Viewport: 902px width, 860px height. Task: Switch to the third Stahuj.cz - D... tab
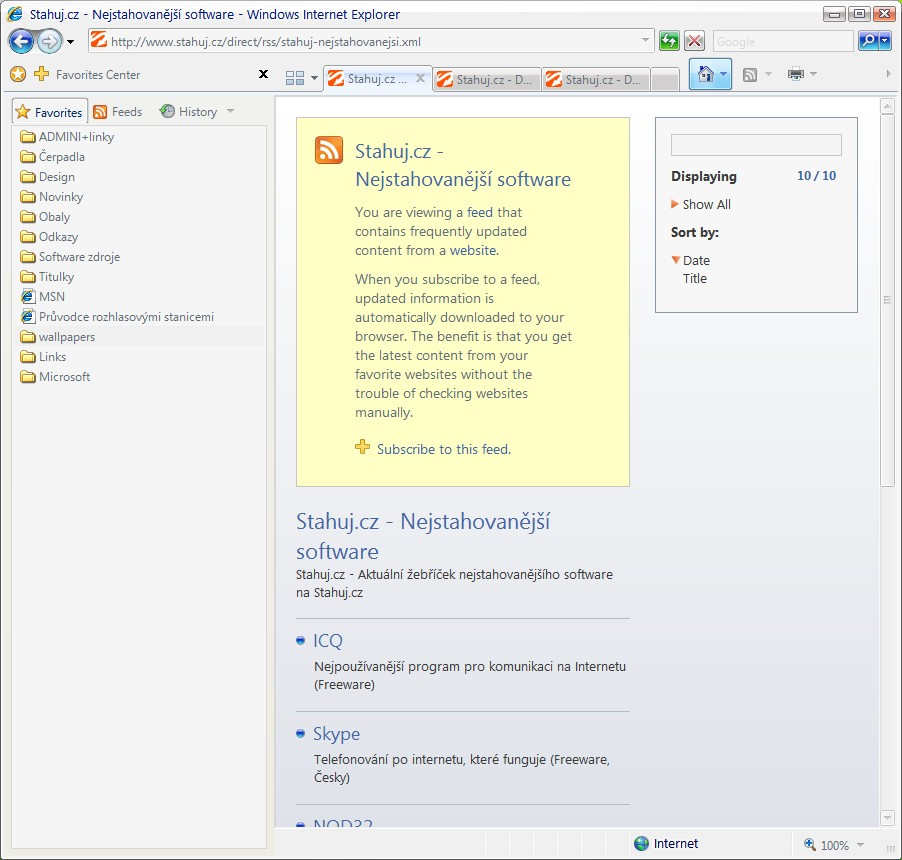click(596, 79)
